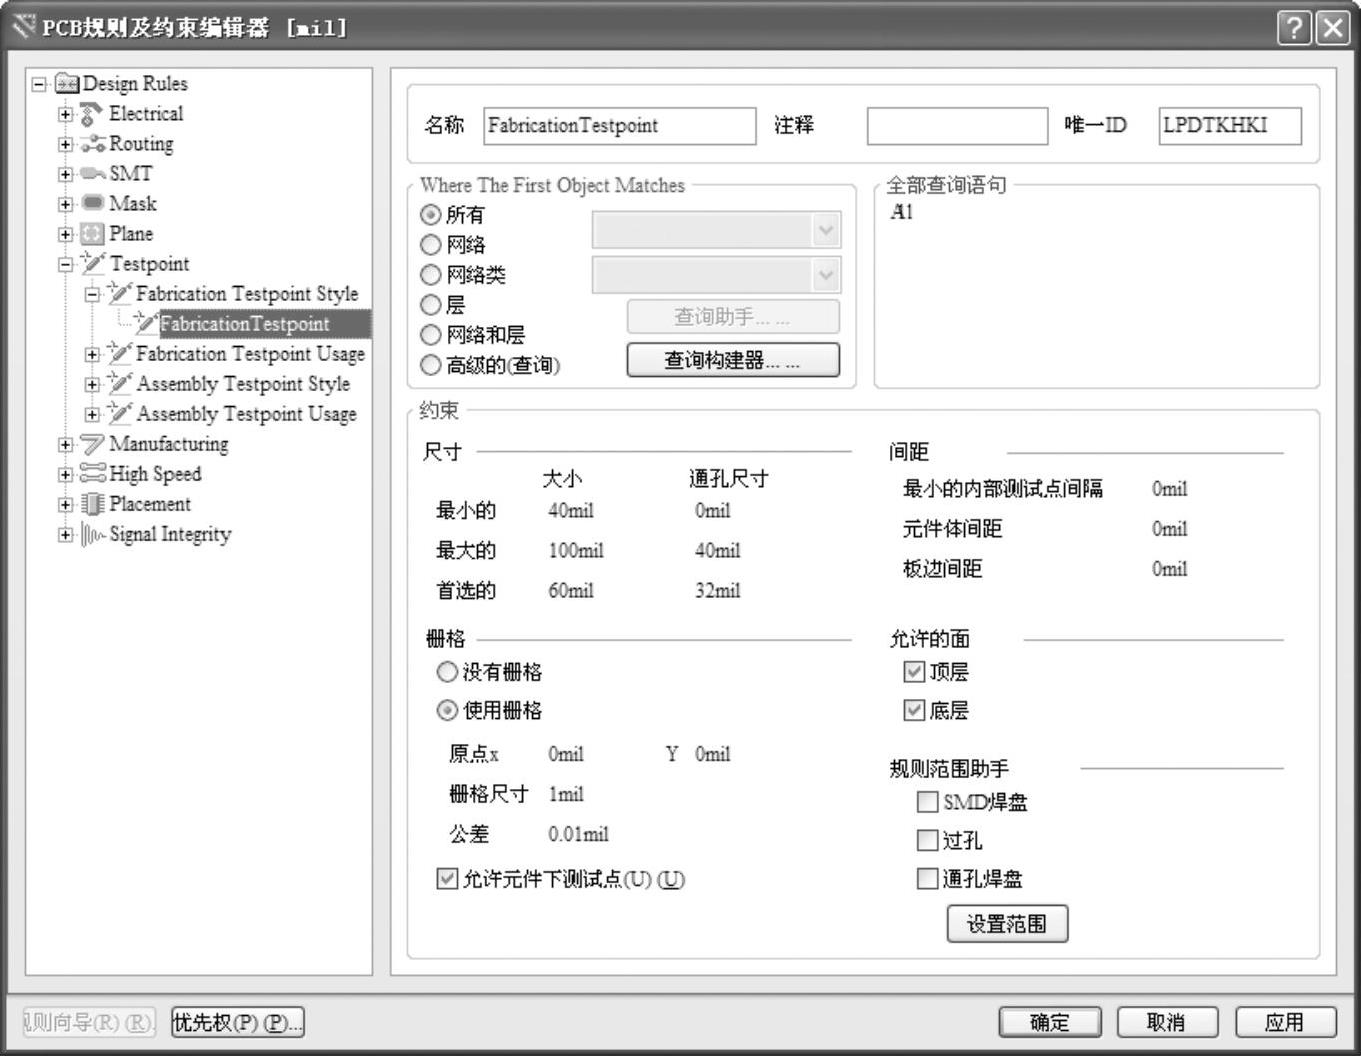
Task: Click the Testpoint category icon
Action: tap(92, 264)
